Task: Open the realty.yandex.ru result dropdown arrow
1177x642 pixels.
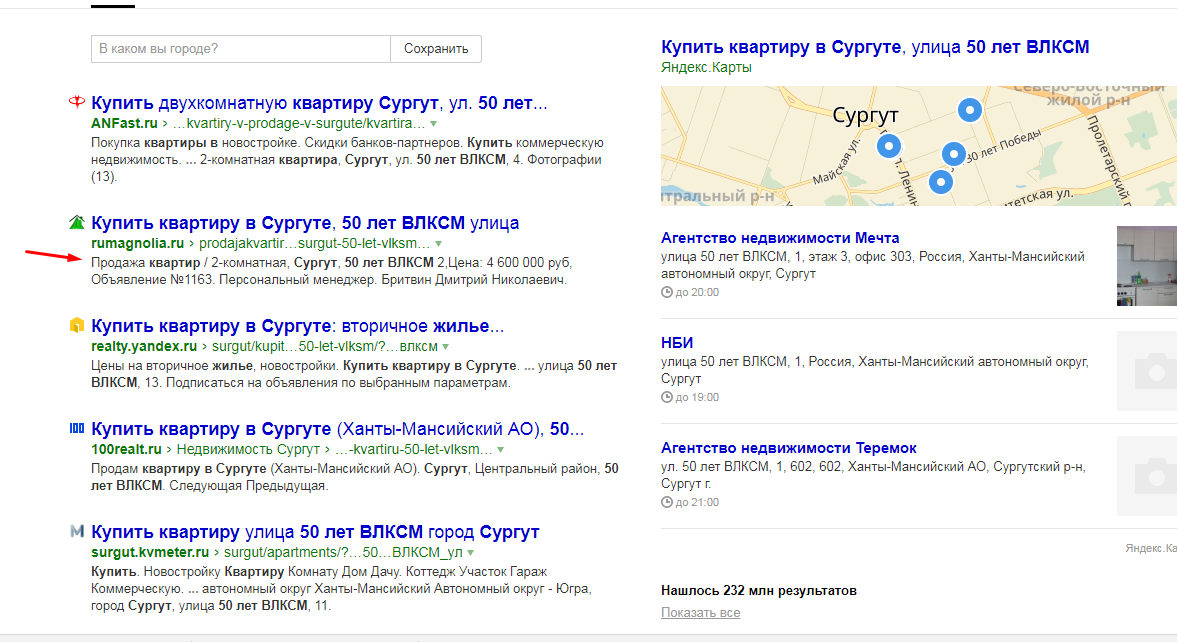Action: tap(446, 347)
